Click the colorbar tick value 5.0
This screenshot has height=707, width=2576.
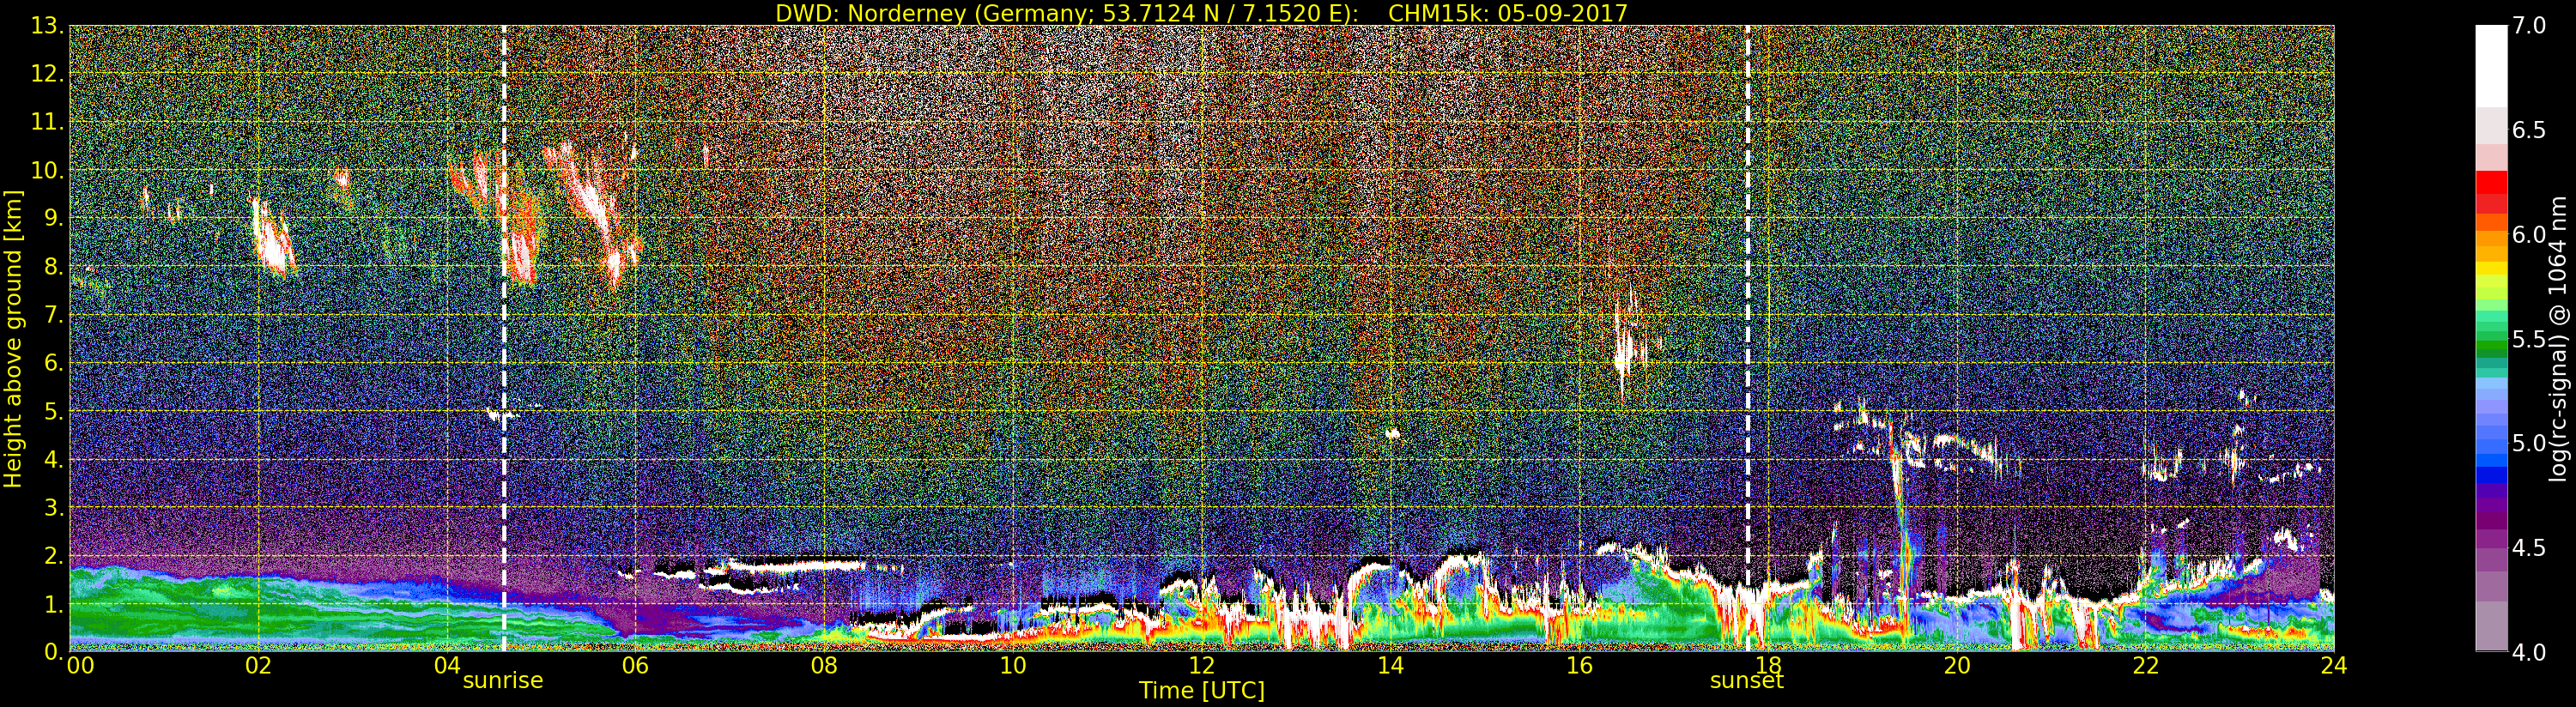(x=2529, y=443)
